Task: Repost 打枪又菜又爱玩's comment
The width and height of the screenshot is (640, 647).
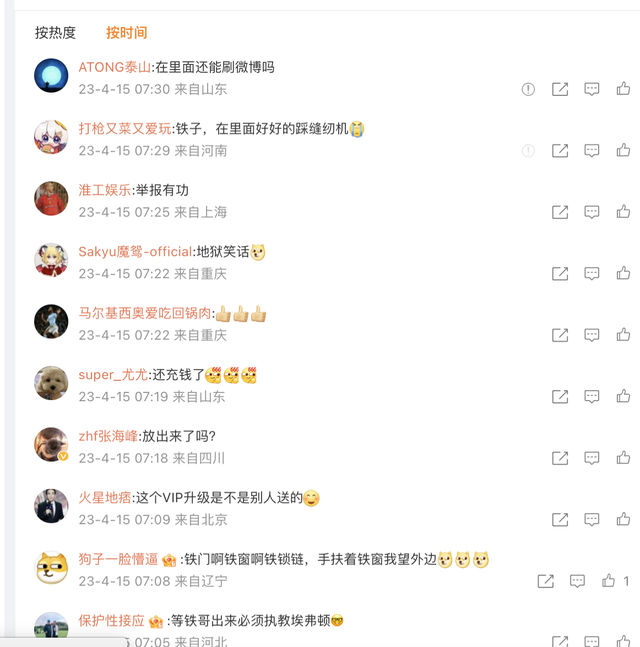Action: pyautogui.click(x=560, y=151)
